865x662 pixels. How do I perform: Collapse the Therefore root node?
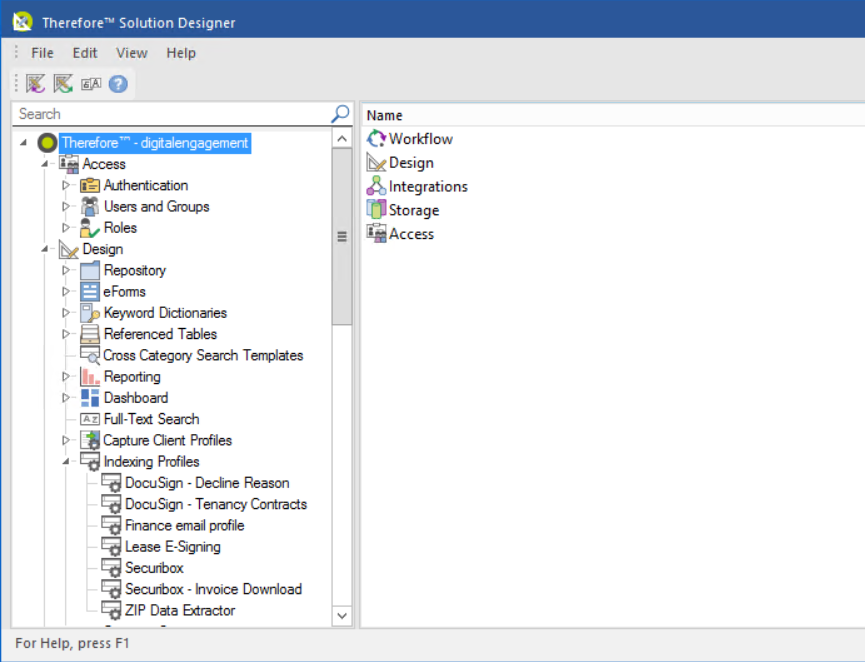pos(24,143)
